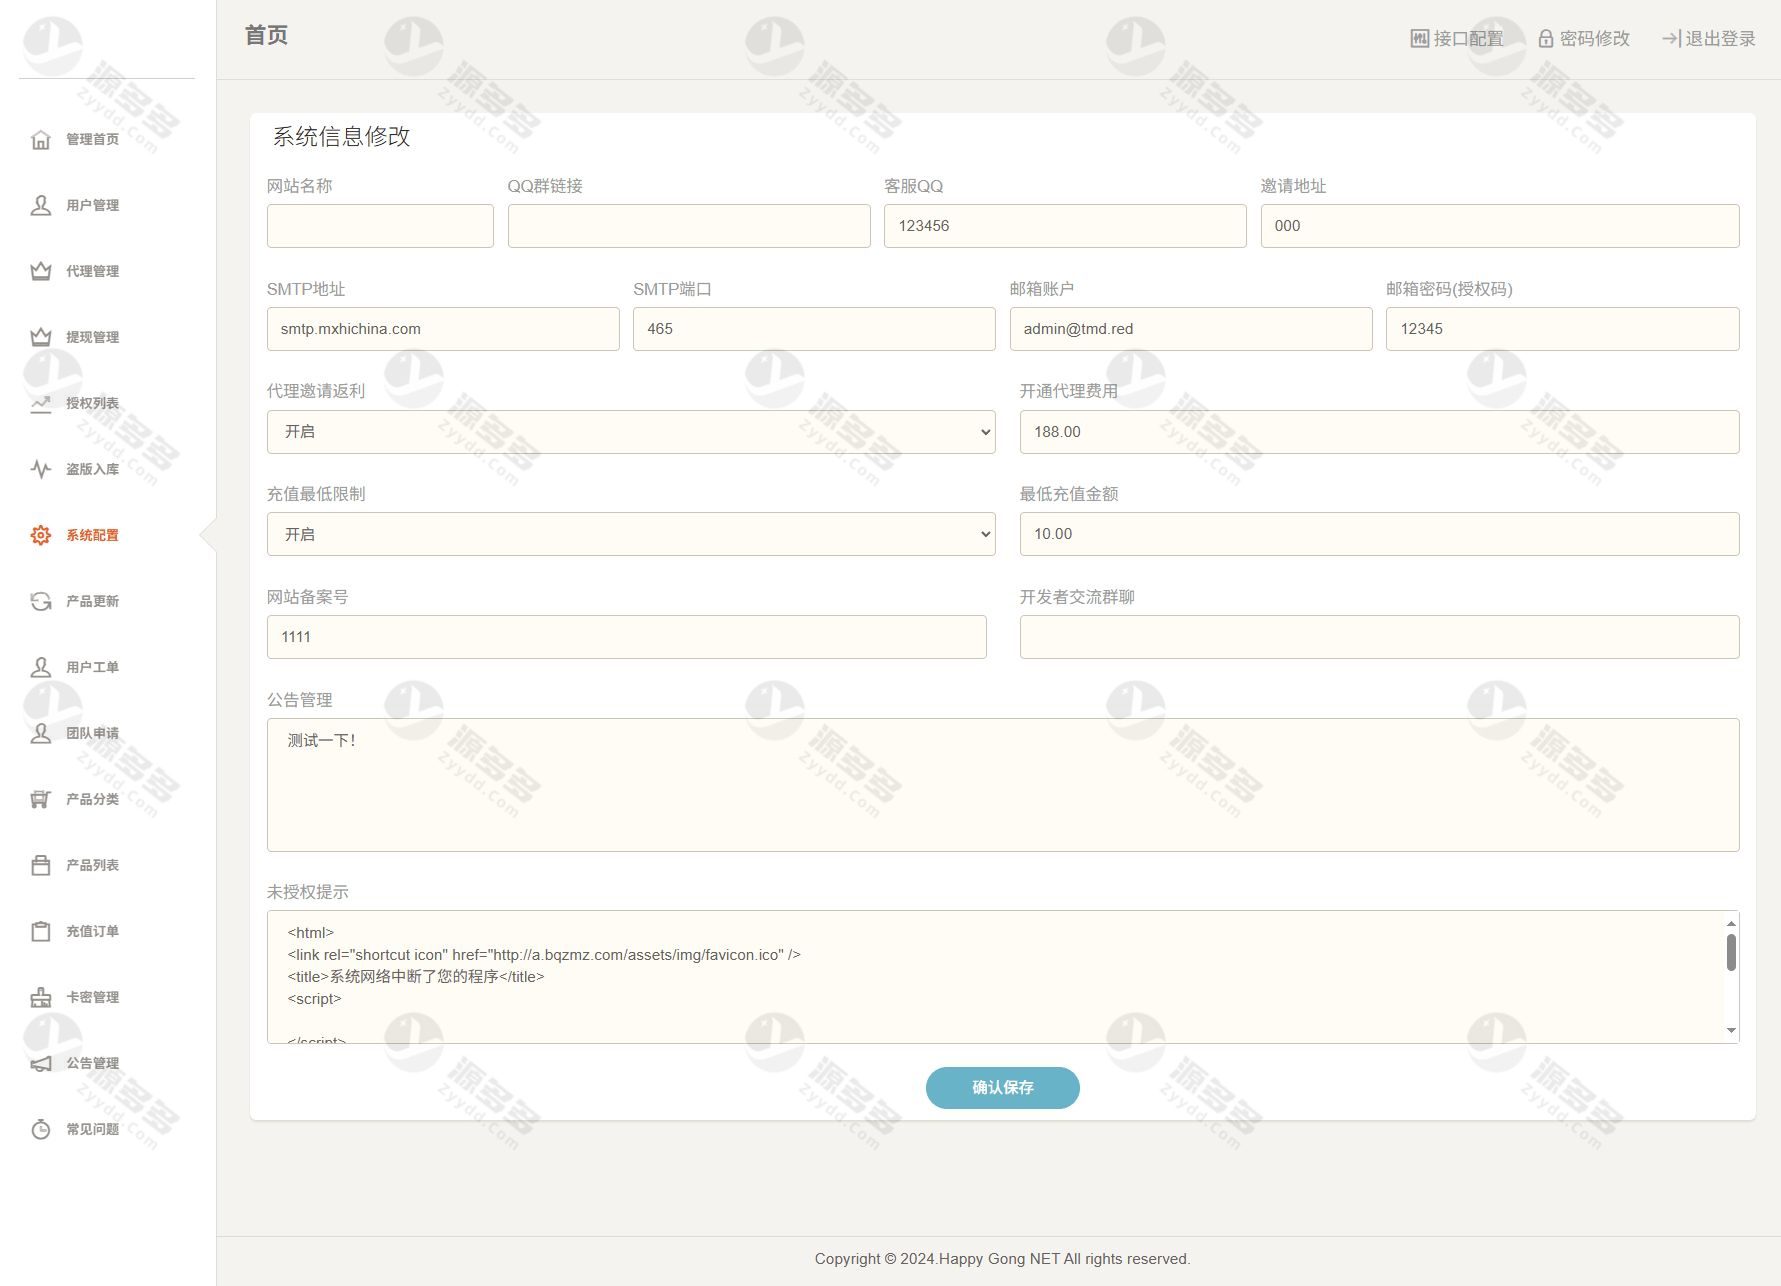Viewport: 1781px width, 1286px height.
Task: Click the 密码修改 link text
Action: 1594,38
